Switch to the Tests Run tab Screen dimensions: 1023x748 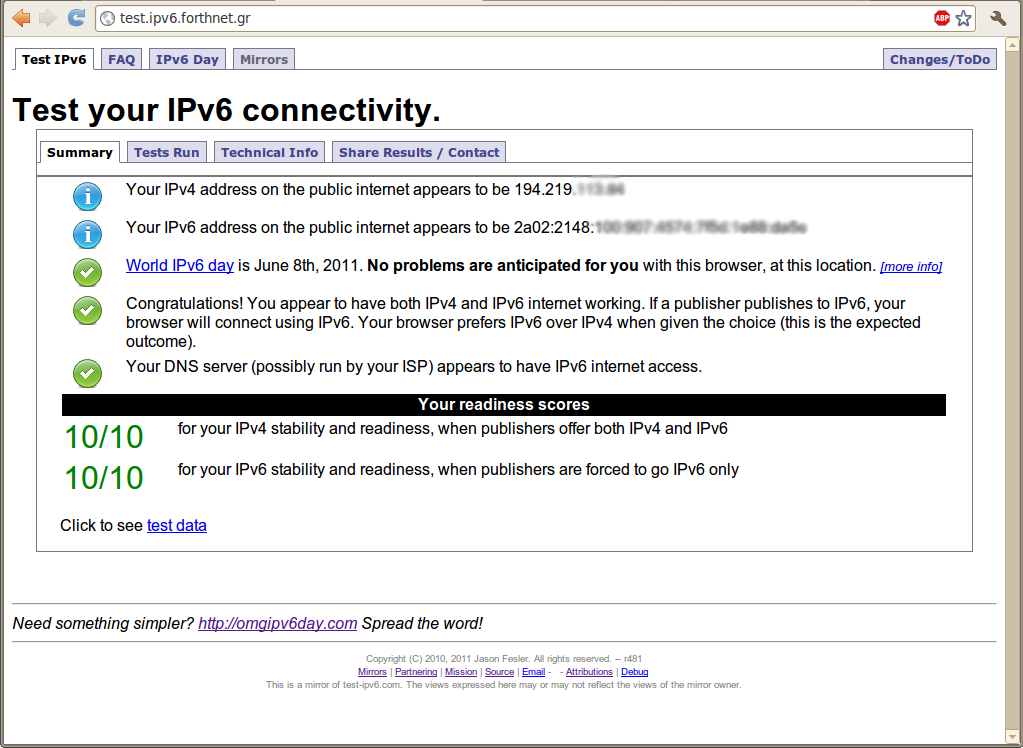tap(166, 153)
